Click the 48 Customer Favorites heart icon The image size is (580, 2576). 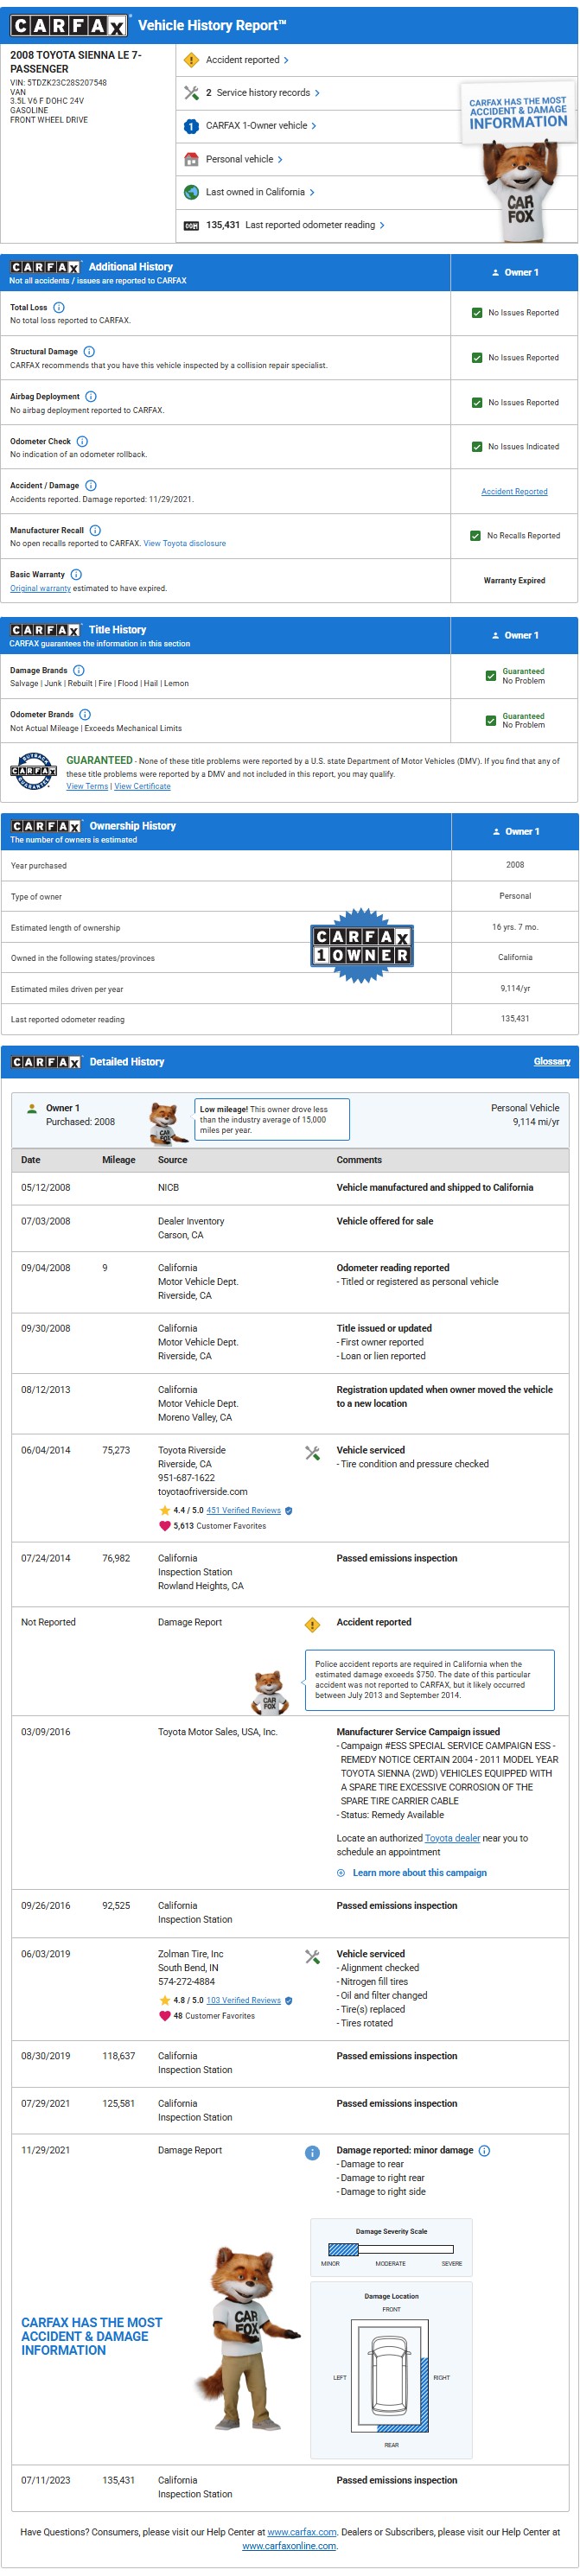(x=164, y=2015)
